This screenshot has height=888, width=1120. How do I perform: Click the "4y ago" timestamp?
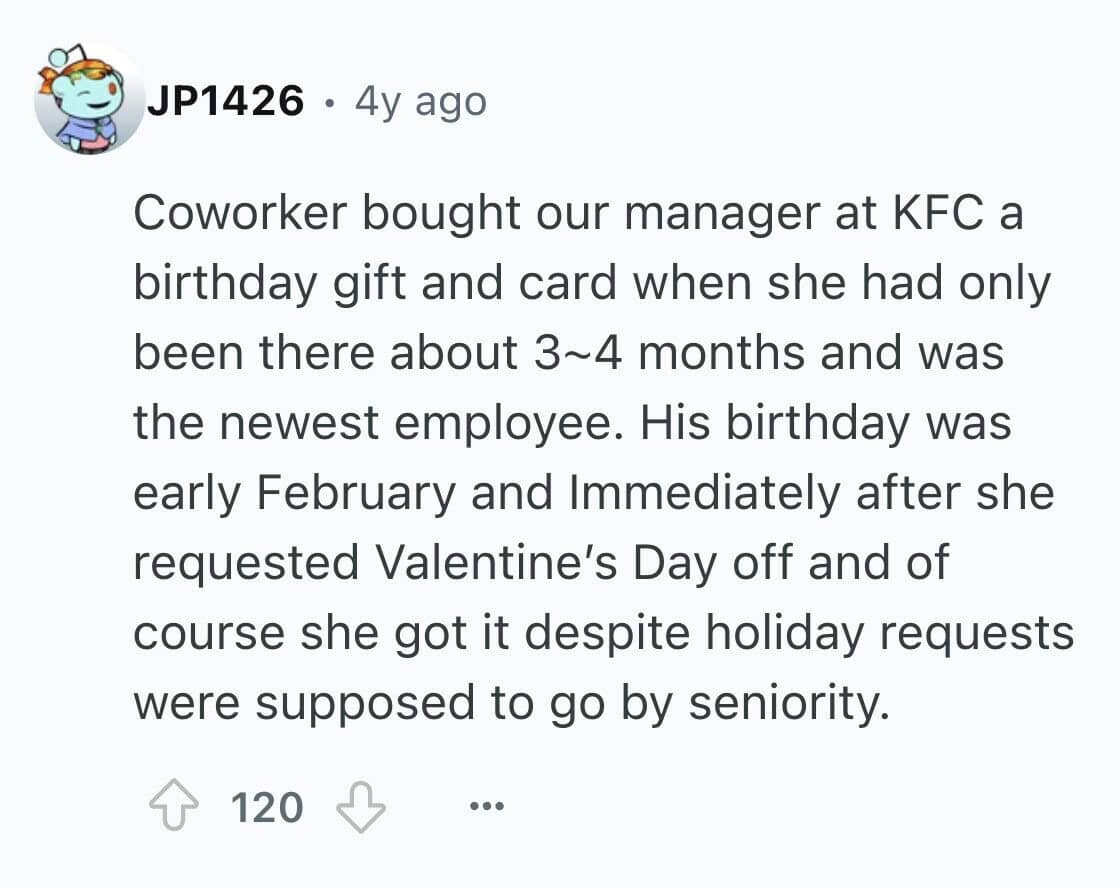pyautogui.click(x=420, y=101)
